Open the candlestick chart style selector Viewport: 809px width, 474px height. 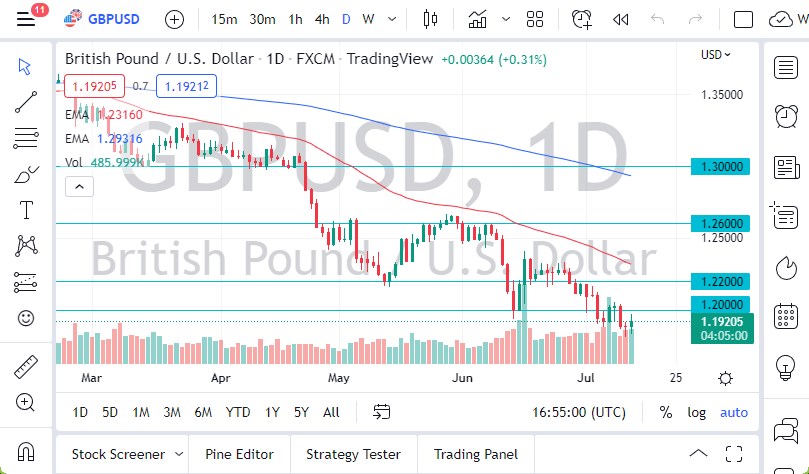pyautogui.click(x=432, y=19)
